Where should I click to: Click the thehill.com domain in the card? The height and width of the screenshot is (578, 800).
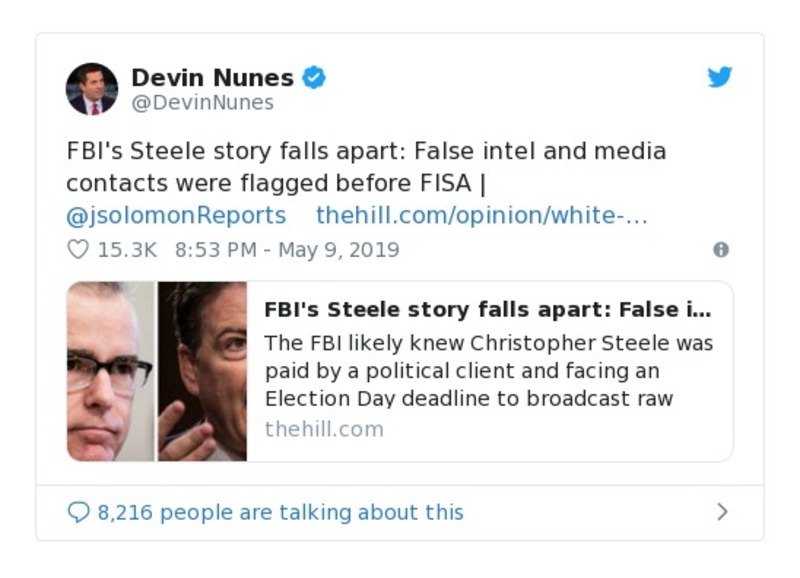click(x=323, y=429)
